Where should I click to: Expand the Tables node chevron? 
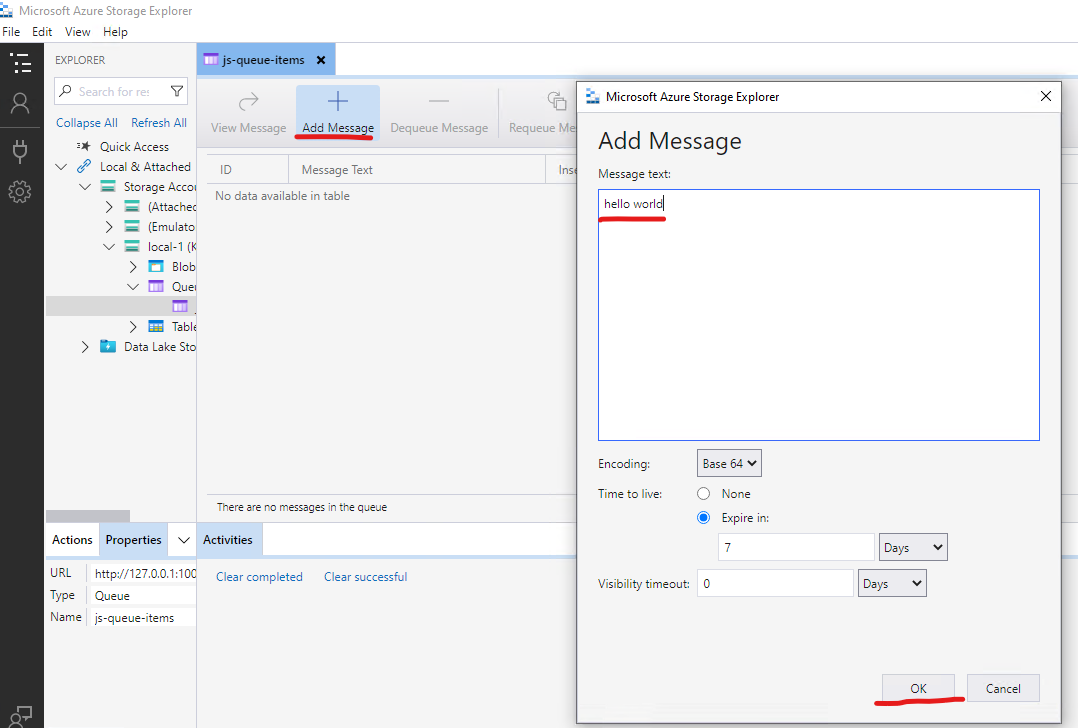(133, 326)
